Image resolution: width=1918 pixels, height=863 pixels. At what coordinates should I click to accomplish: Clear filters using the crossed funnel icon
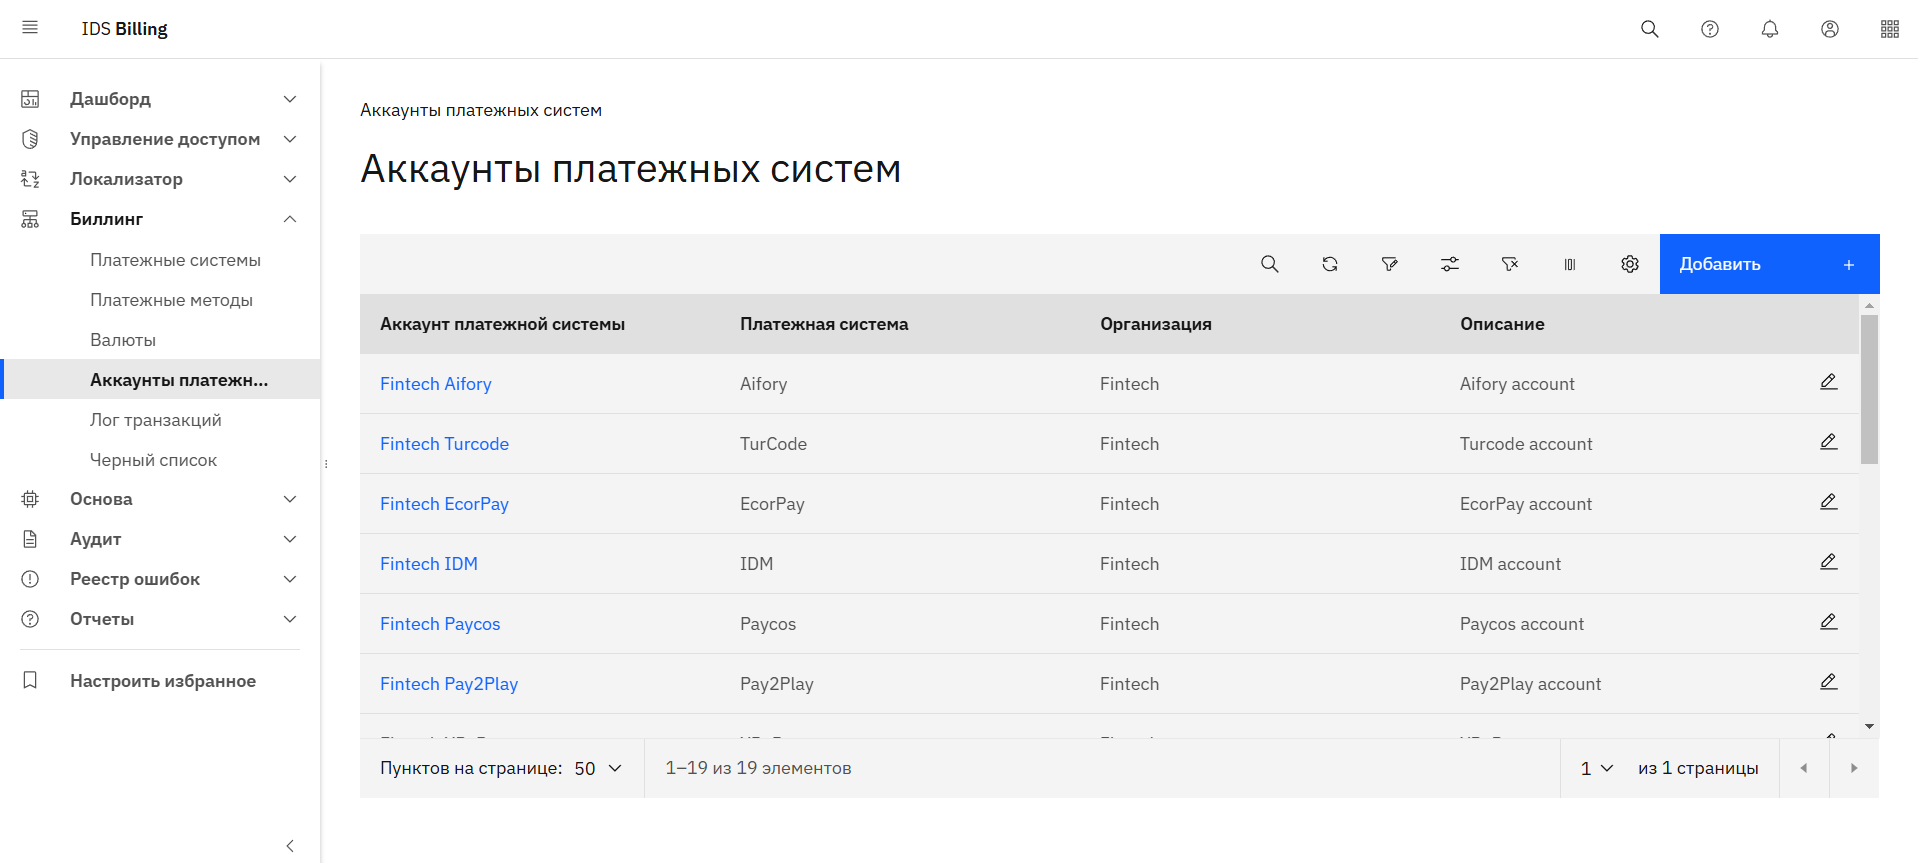point(1509,264)
